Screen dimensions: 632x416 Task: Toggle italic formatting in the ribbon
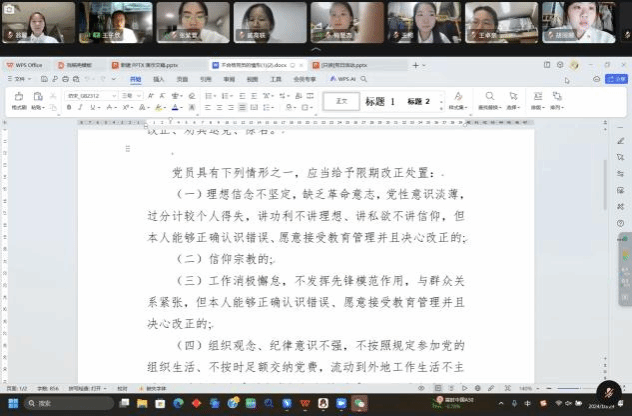point(82,107)
